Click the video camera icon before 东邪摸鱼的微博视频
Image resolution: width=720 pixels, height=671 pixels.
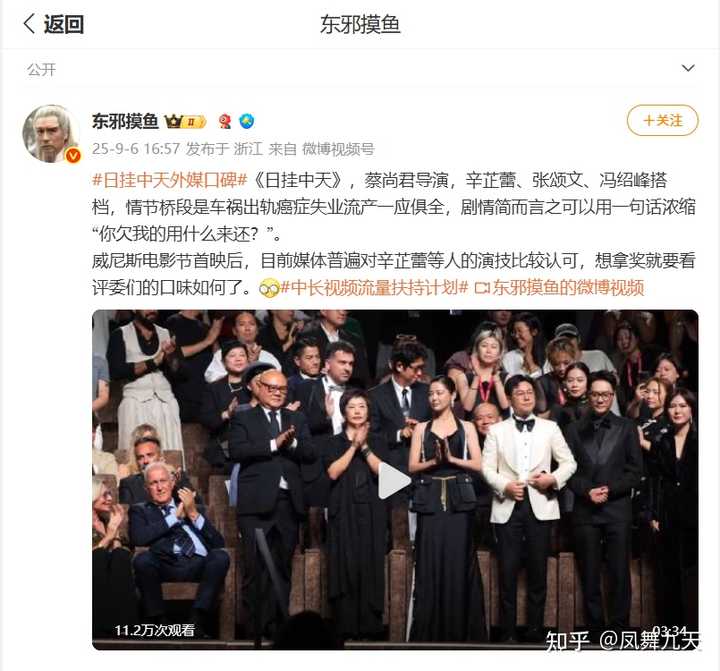(x=482, y=288)
